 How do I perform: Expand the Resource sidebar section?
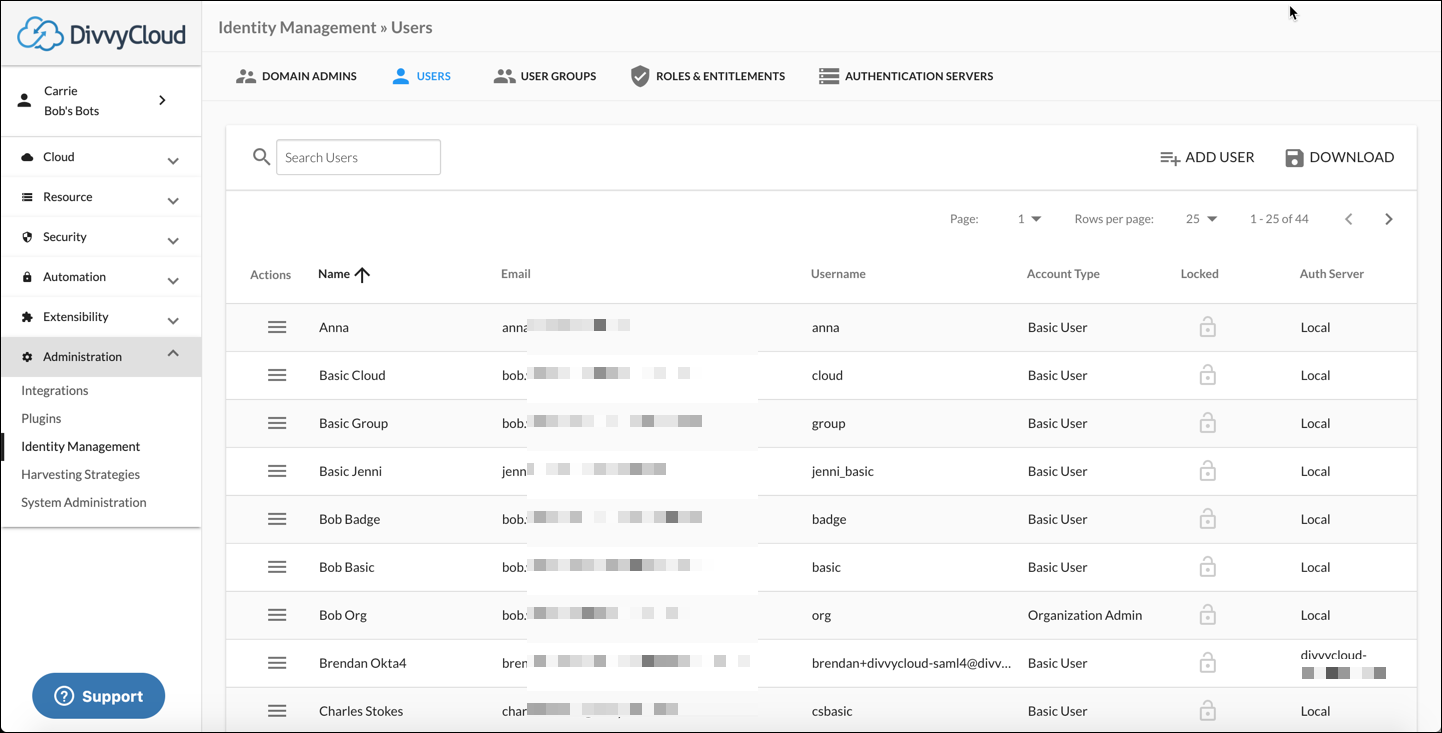pos(101,197)
